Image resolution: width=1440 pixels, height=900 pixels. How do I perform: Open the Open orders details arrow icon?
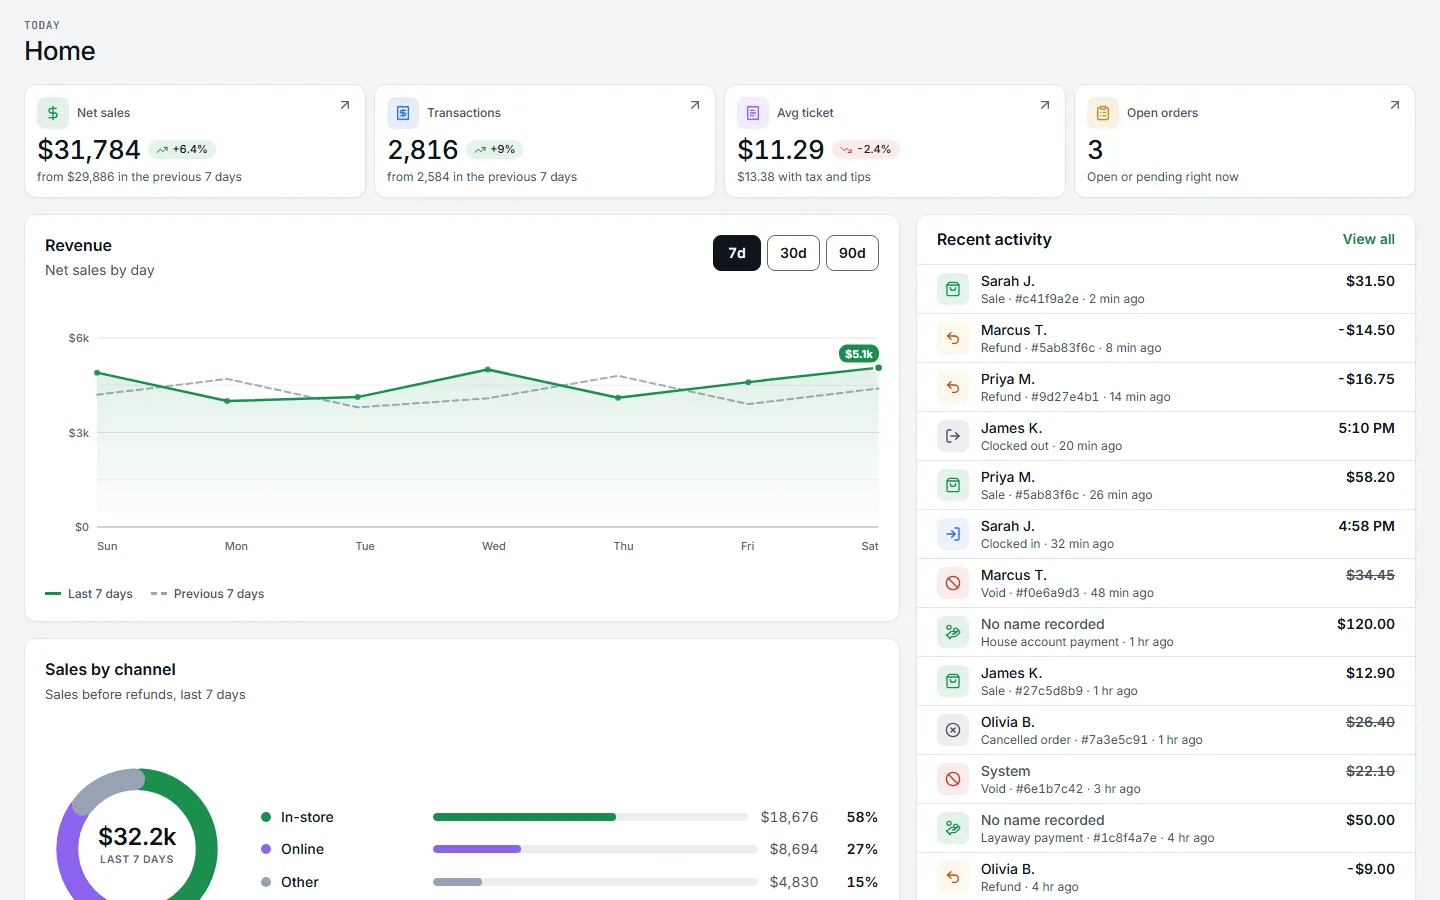[1395, 105]
